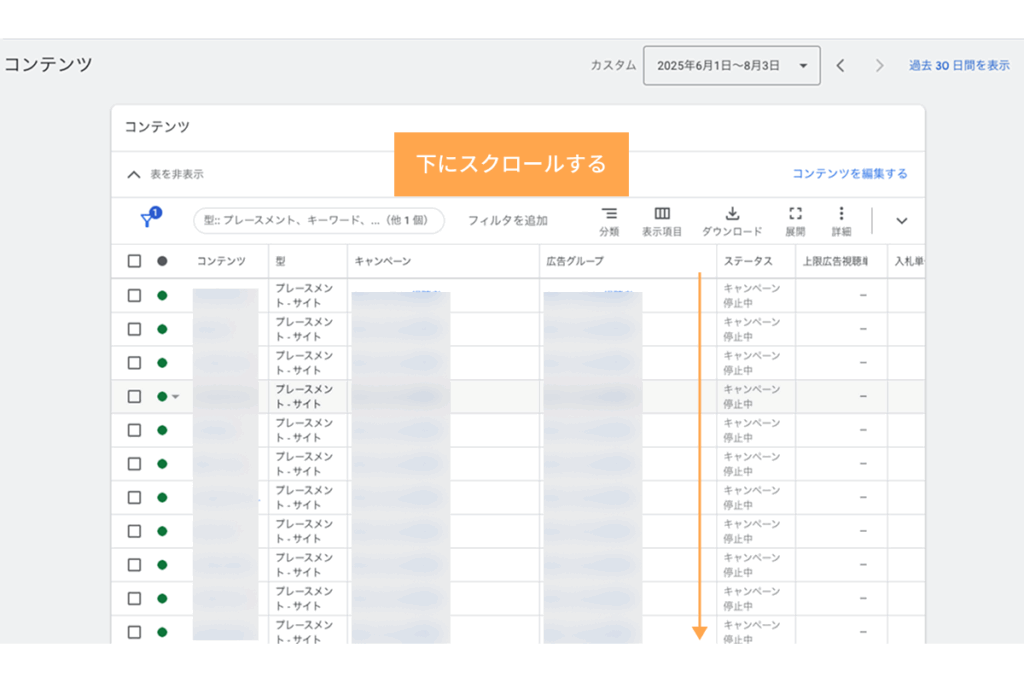Open the filter funnel icon with badge
This screenshot has height=683, width=1024.
[150, 217]
